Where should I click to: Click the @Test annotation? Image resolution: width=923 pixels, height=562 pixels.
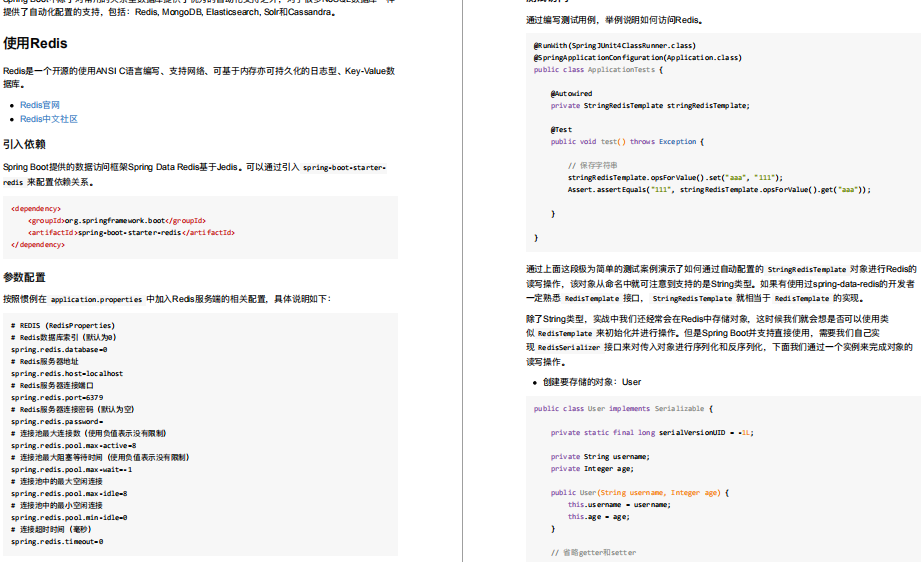561,129
